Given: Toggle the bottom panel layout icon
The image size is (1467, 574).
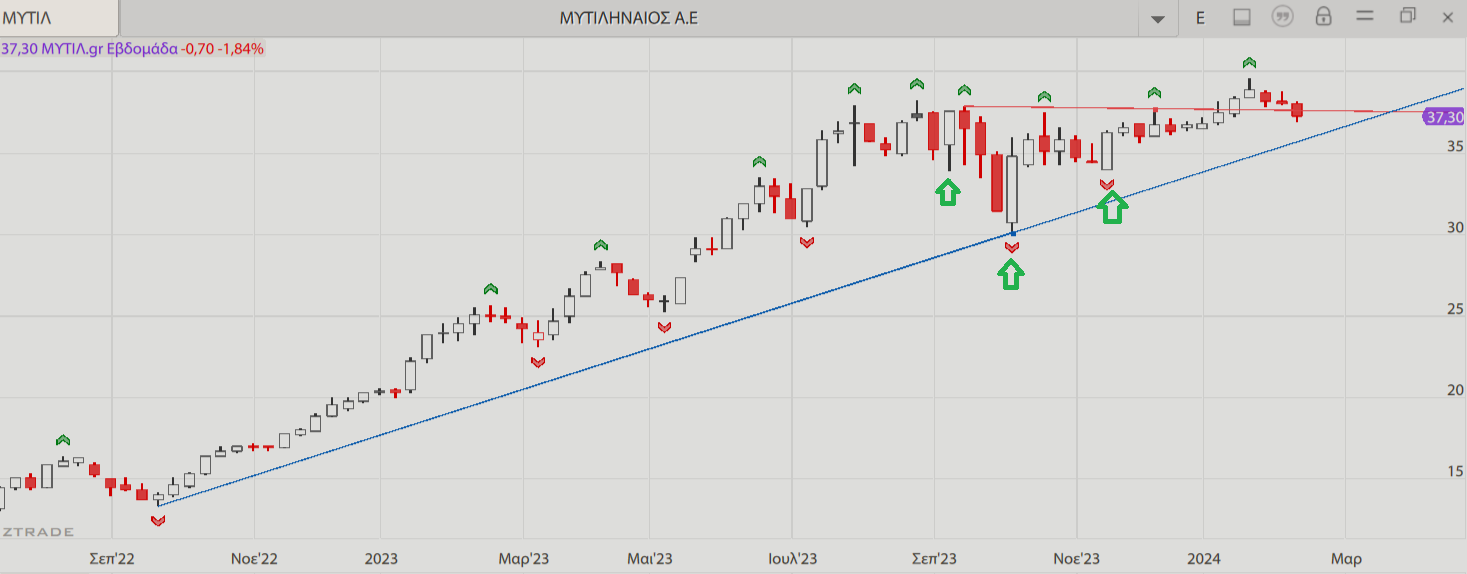Looking at the screenshot, I should click(x=1241, y=17).
